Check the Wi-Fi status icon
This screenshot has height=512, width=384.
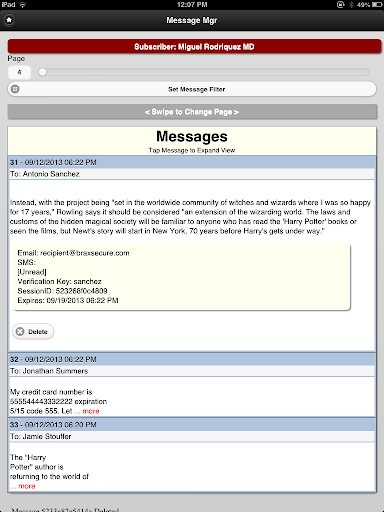tap(22, 5)
